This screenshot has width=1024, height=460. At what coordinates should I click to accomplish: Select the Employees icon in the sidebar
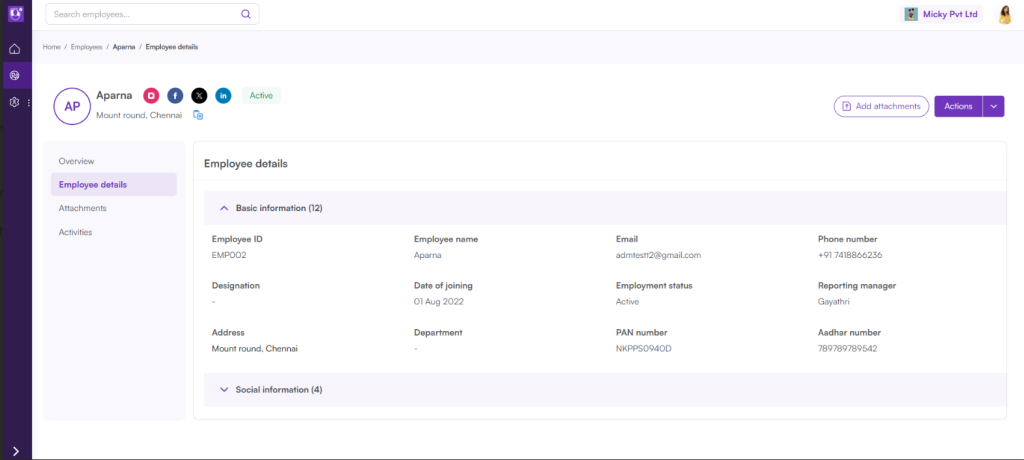click(14, 76)
